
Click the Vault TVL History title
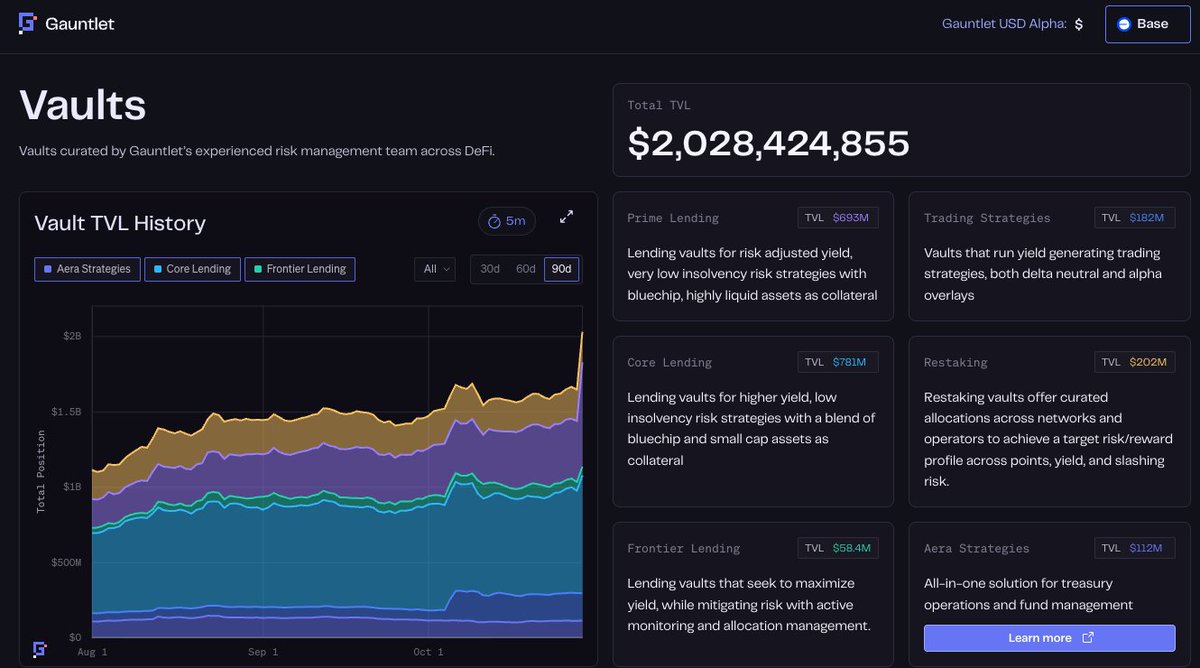120,223
